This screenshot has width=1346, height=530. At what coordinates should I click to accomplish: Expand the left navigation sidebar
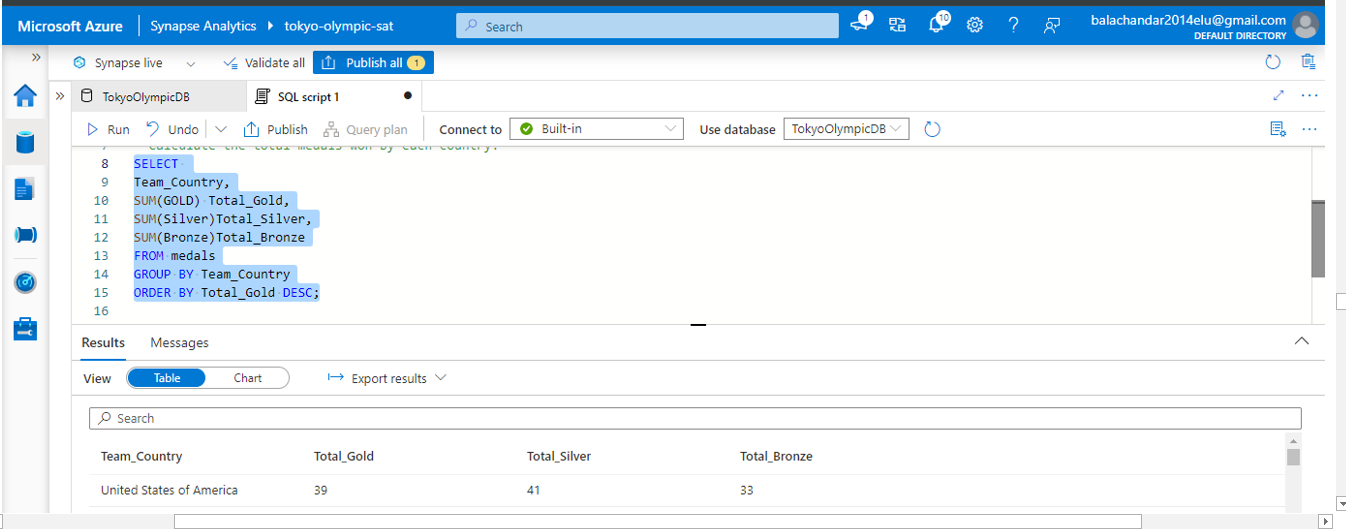(x=36, y=58)
